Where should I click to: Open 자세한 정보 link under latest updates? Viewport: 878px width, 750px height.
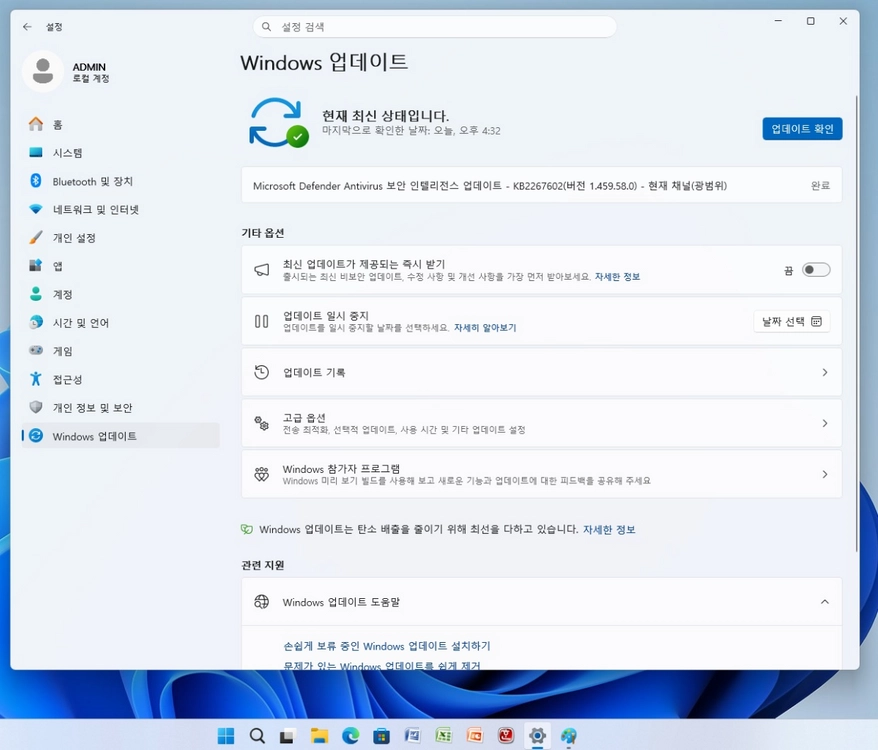pyautogui.click(x=617, y=277)
